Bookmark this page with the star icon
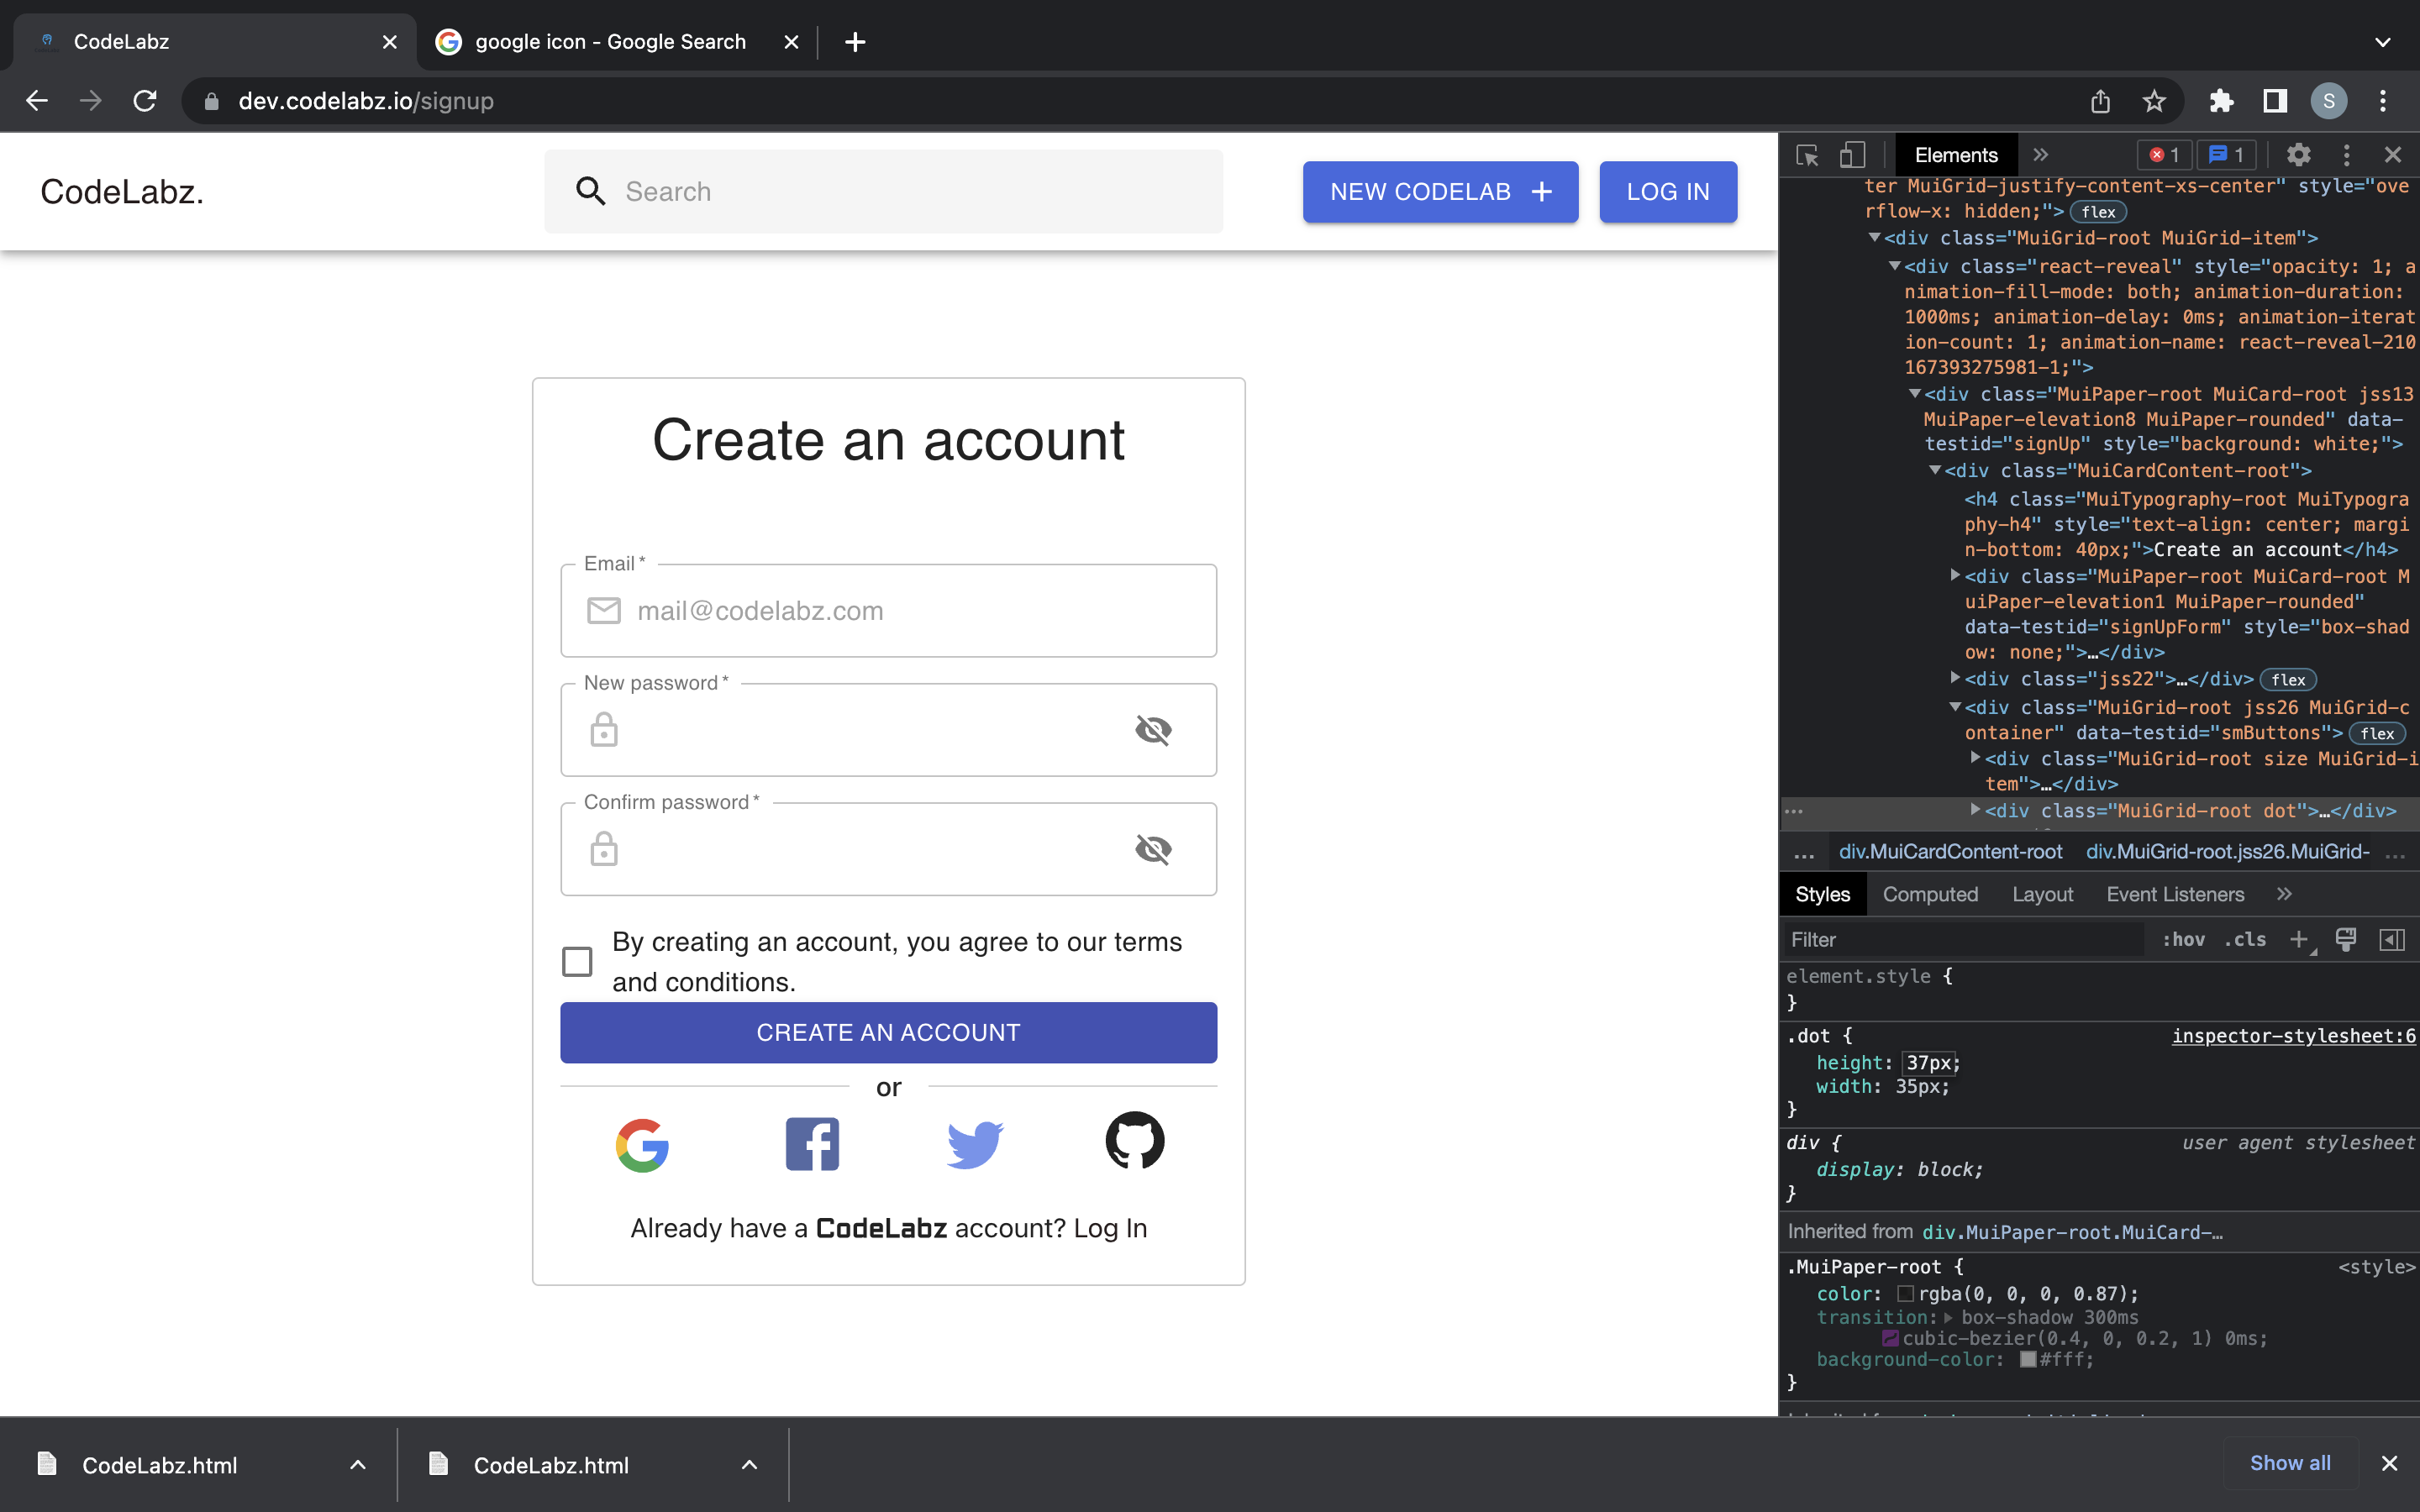Image resolution: width=2420 pixels, height=1512 pixels. coord(2154,101)
